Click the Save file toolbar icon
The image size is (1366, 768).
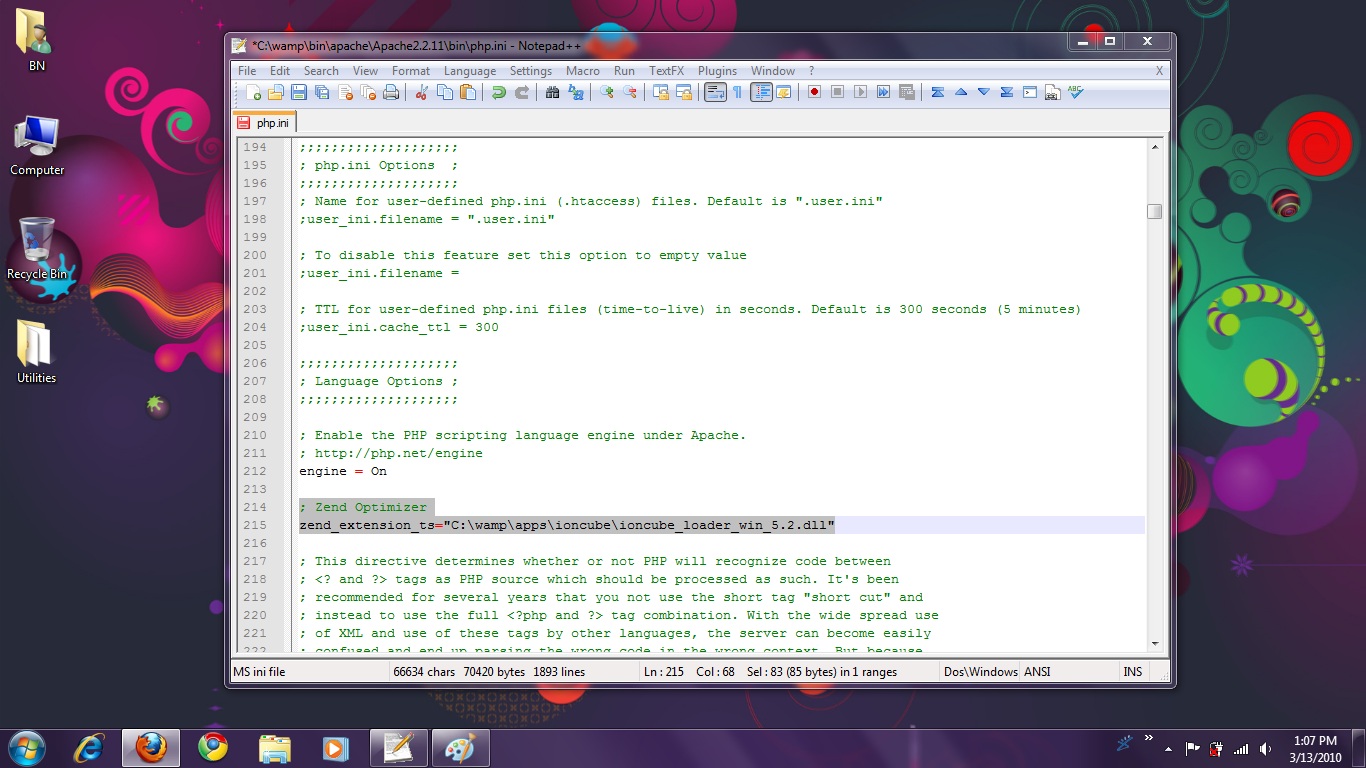point(298,92)
